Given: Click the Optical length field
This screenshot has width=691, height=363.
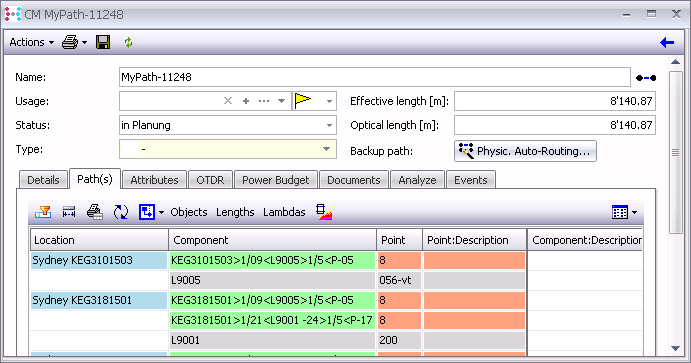Looking at the screenshot, I should coord(555,125).
